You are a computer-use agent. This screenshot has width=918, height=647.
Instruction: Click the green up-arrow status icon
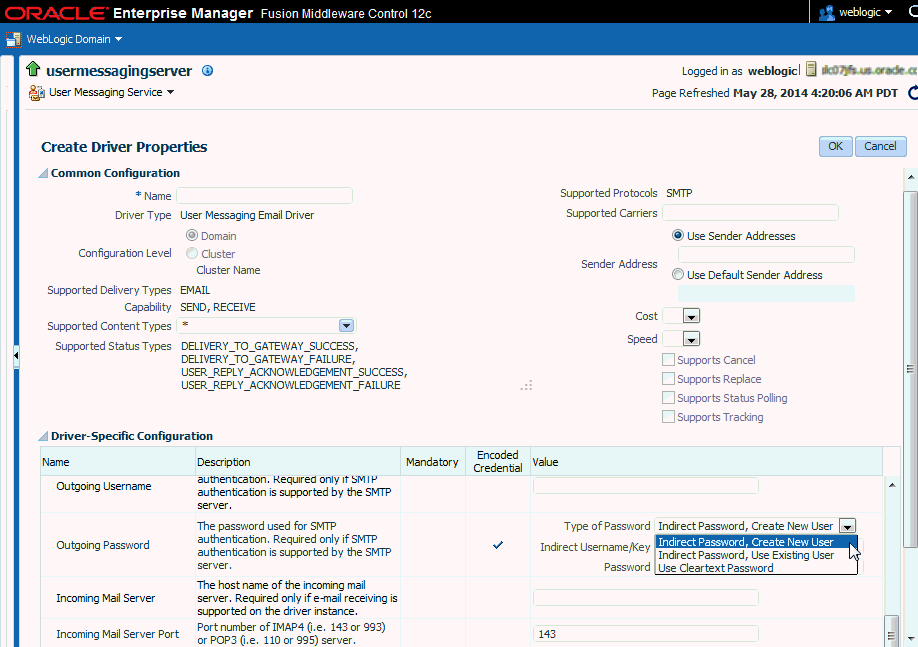(x=33, y=69)
